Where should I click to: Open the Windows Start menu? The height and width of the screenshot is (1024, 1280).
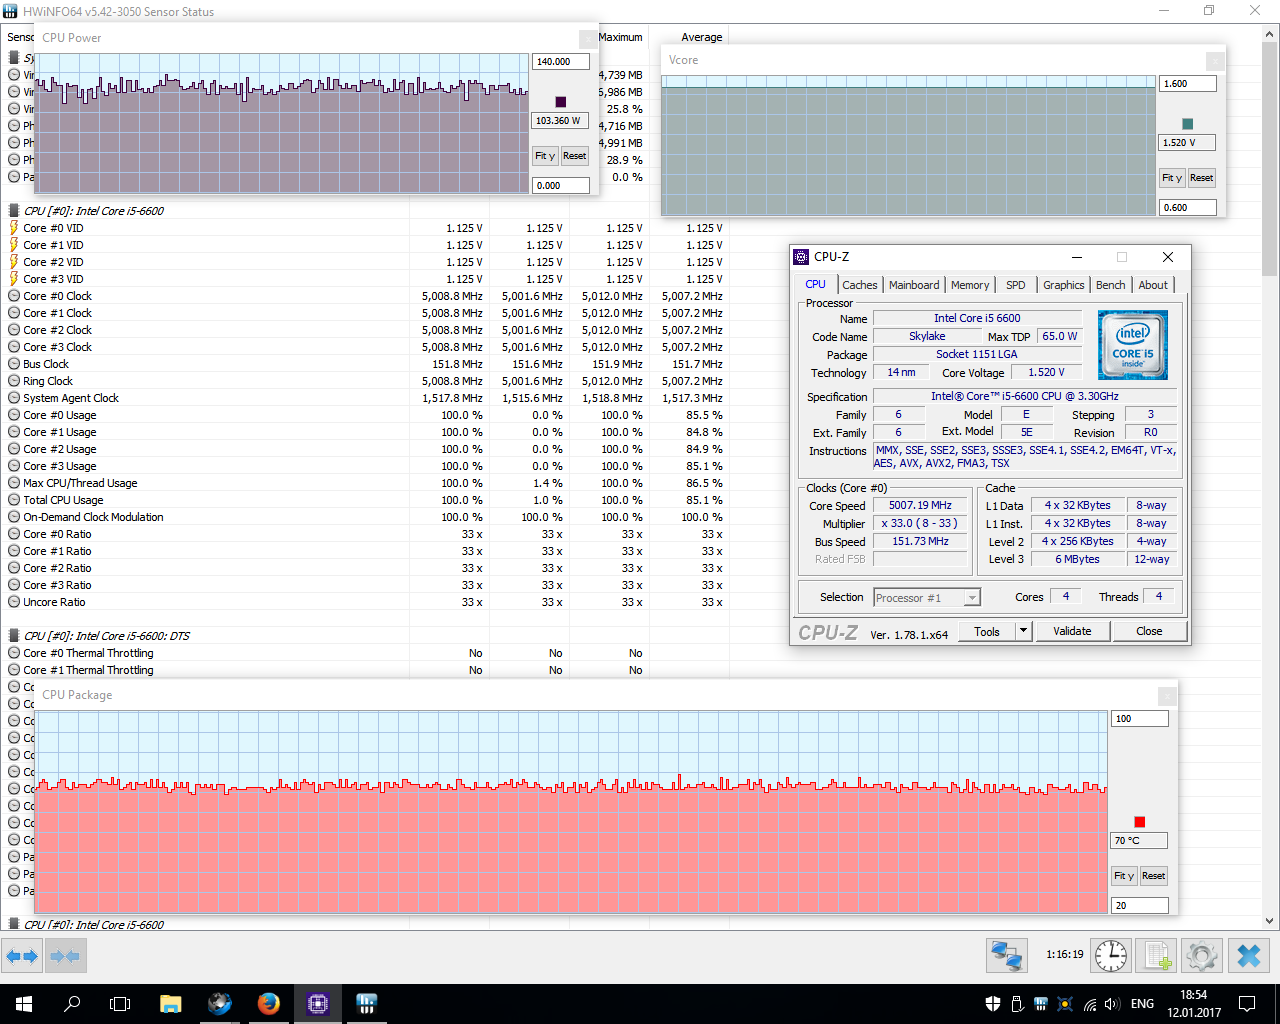(24, 1004)
